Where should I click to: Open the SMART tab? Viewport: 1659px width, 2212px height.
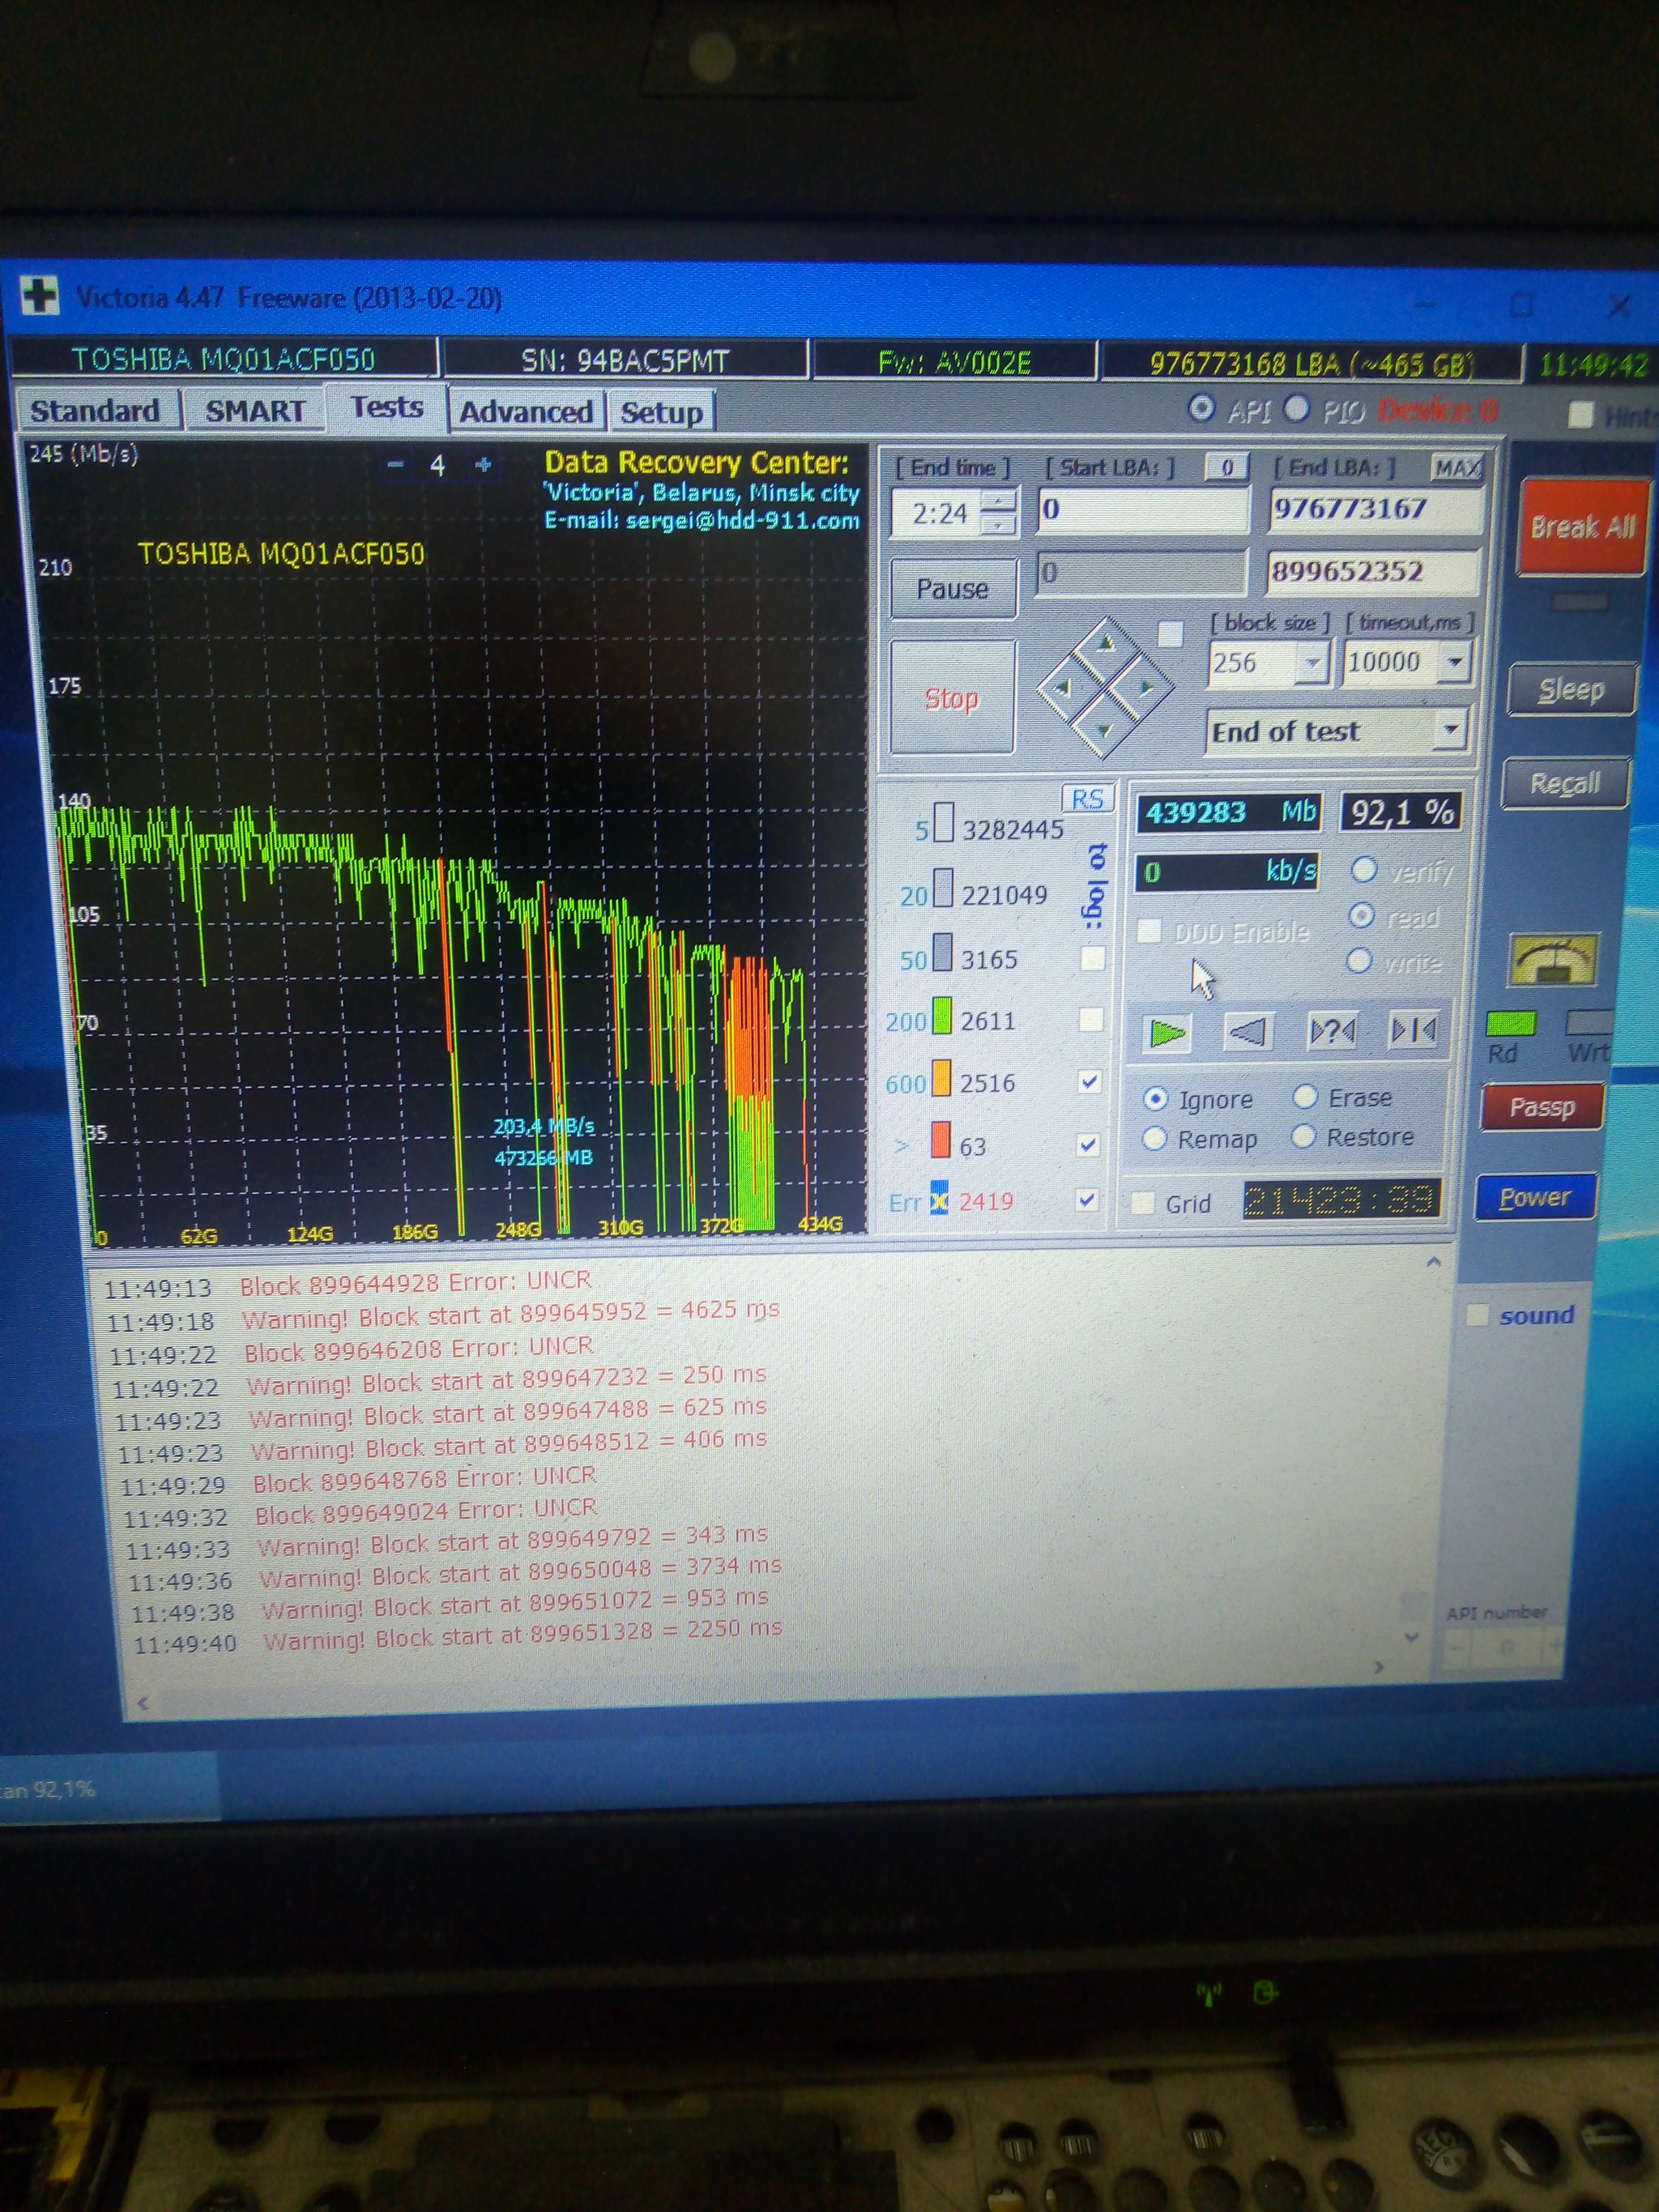coord(255,411)
